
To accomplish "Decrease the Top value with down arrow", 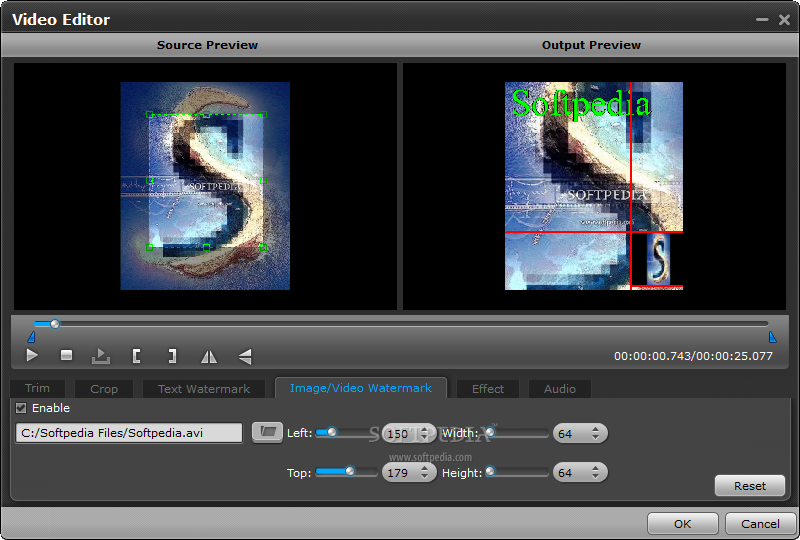I will pyautogui.click(x=424, y=477).
